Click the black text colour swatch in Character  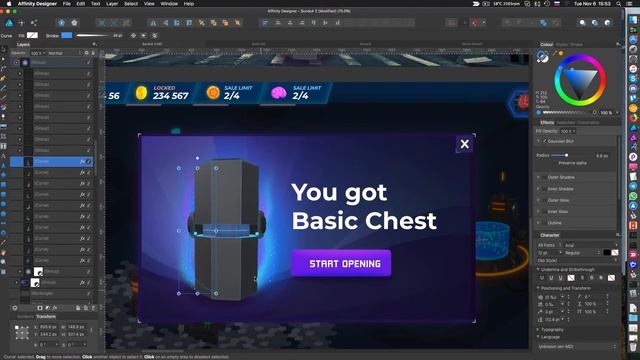pyautogui.click(x=607, y=253)
